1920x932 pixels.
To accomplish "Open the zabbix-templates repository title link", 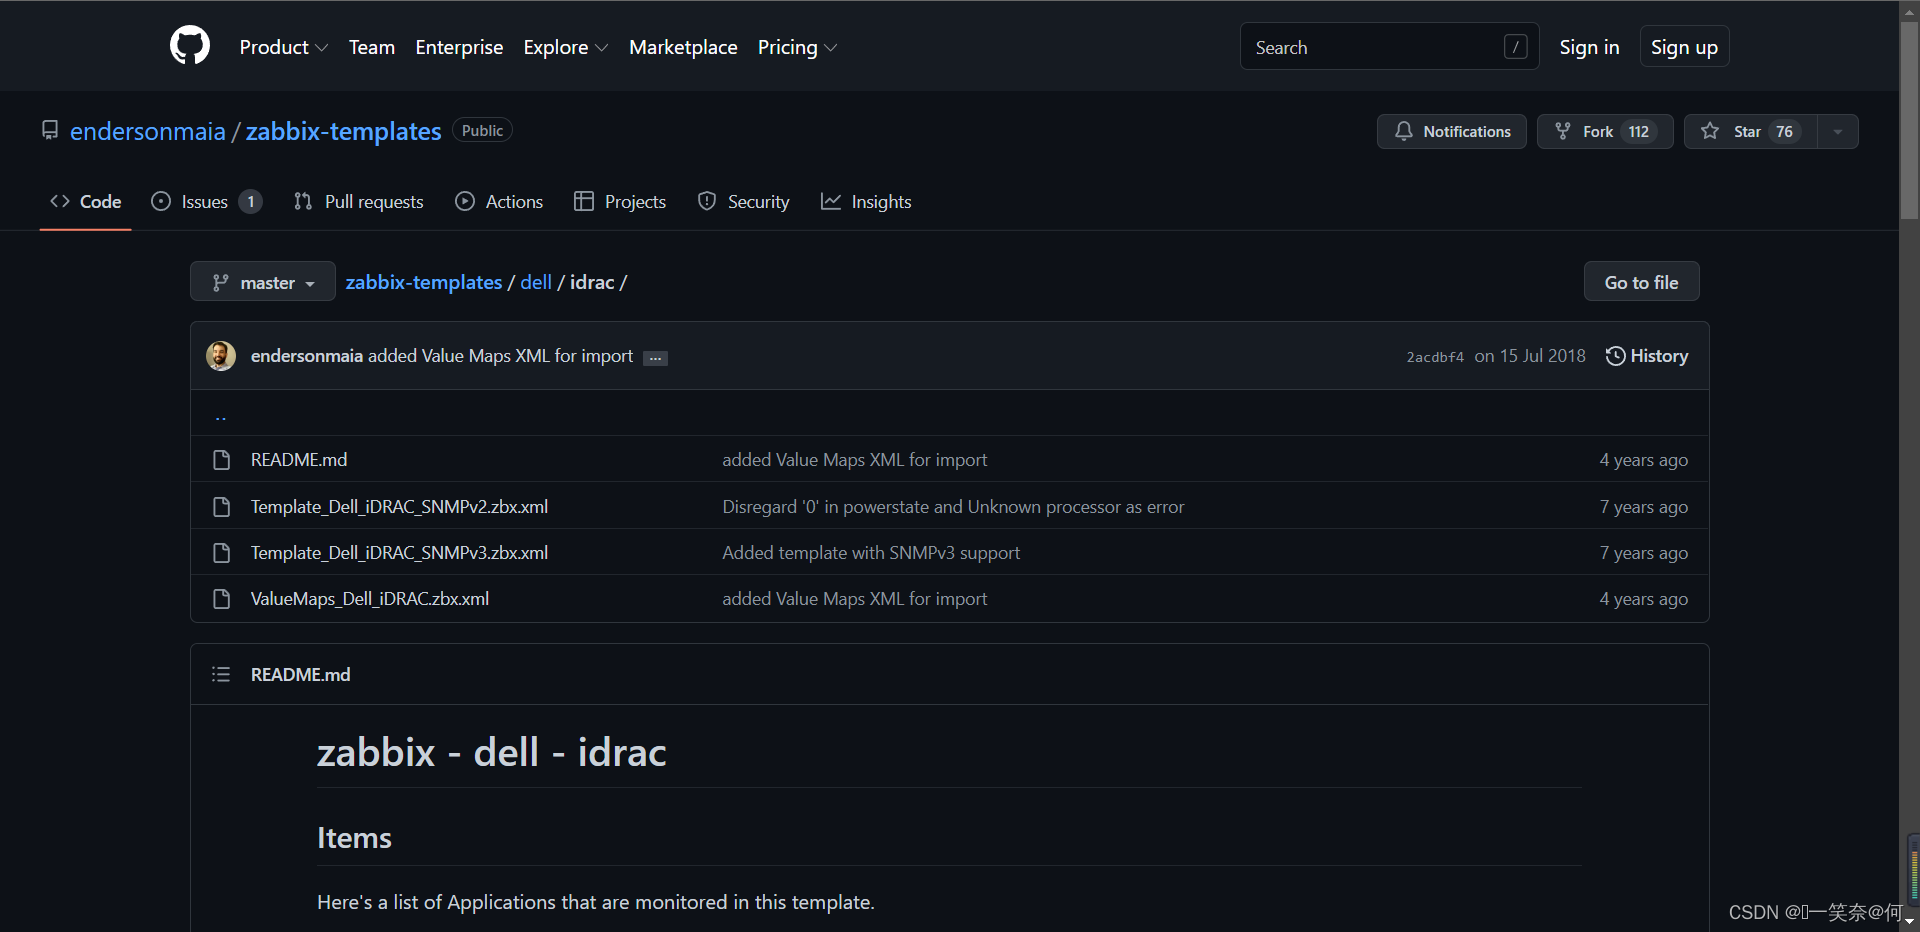I will pyautogui.click(x=343, y=131).
